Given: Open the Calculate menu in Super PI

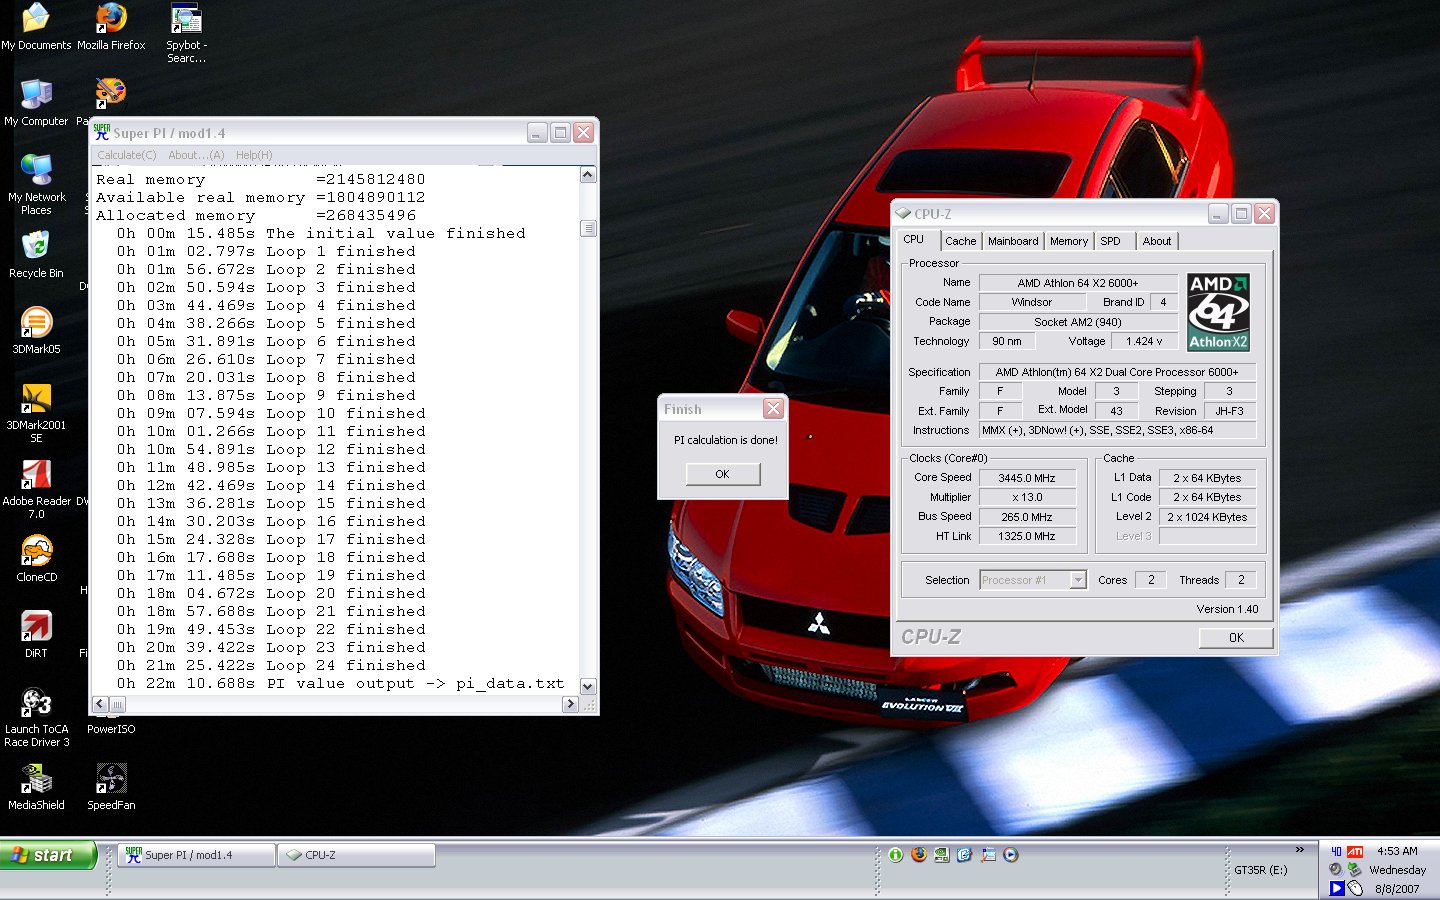Looking at the screenshot, I should coord(127,155).
